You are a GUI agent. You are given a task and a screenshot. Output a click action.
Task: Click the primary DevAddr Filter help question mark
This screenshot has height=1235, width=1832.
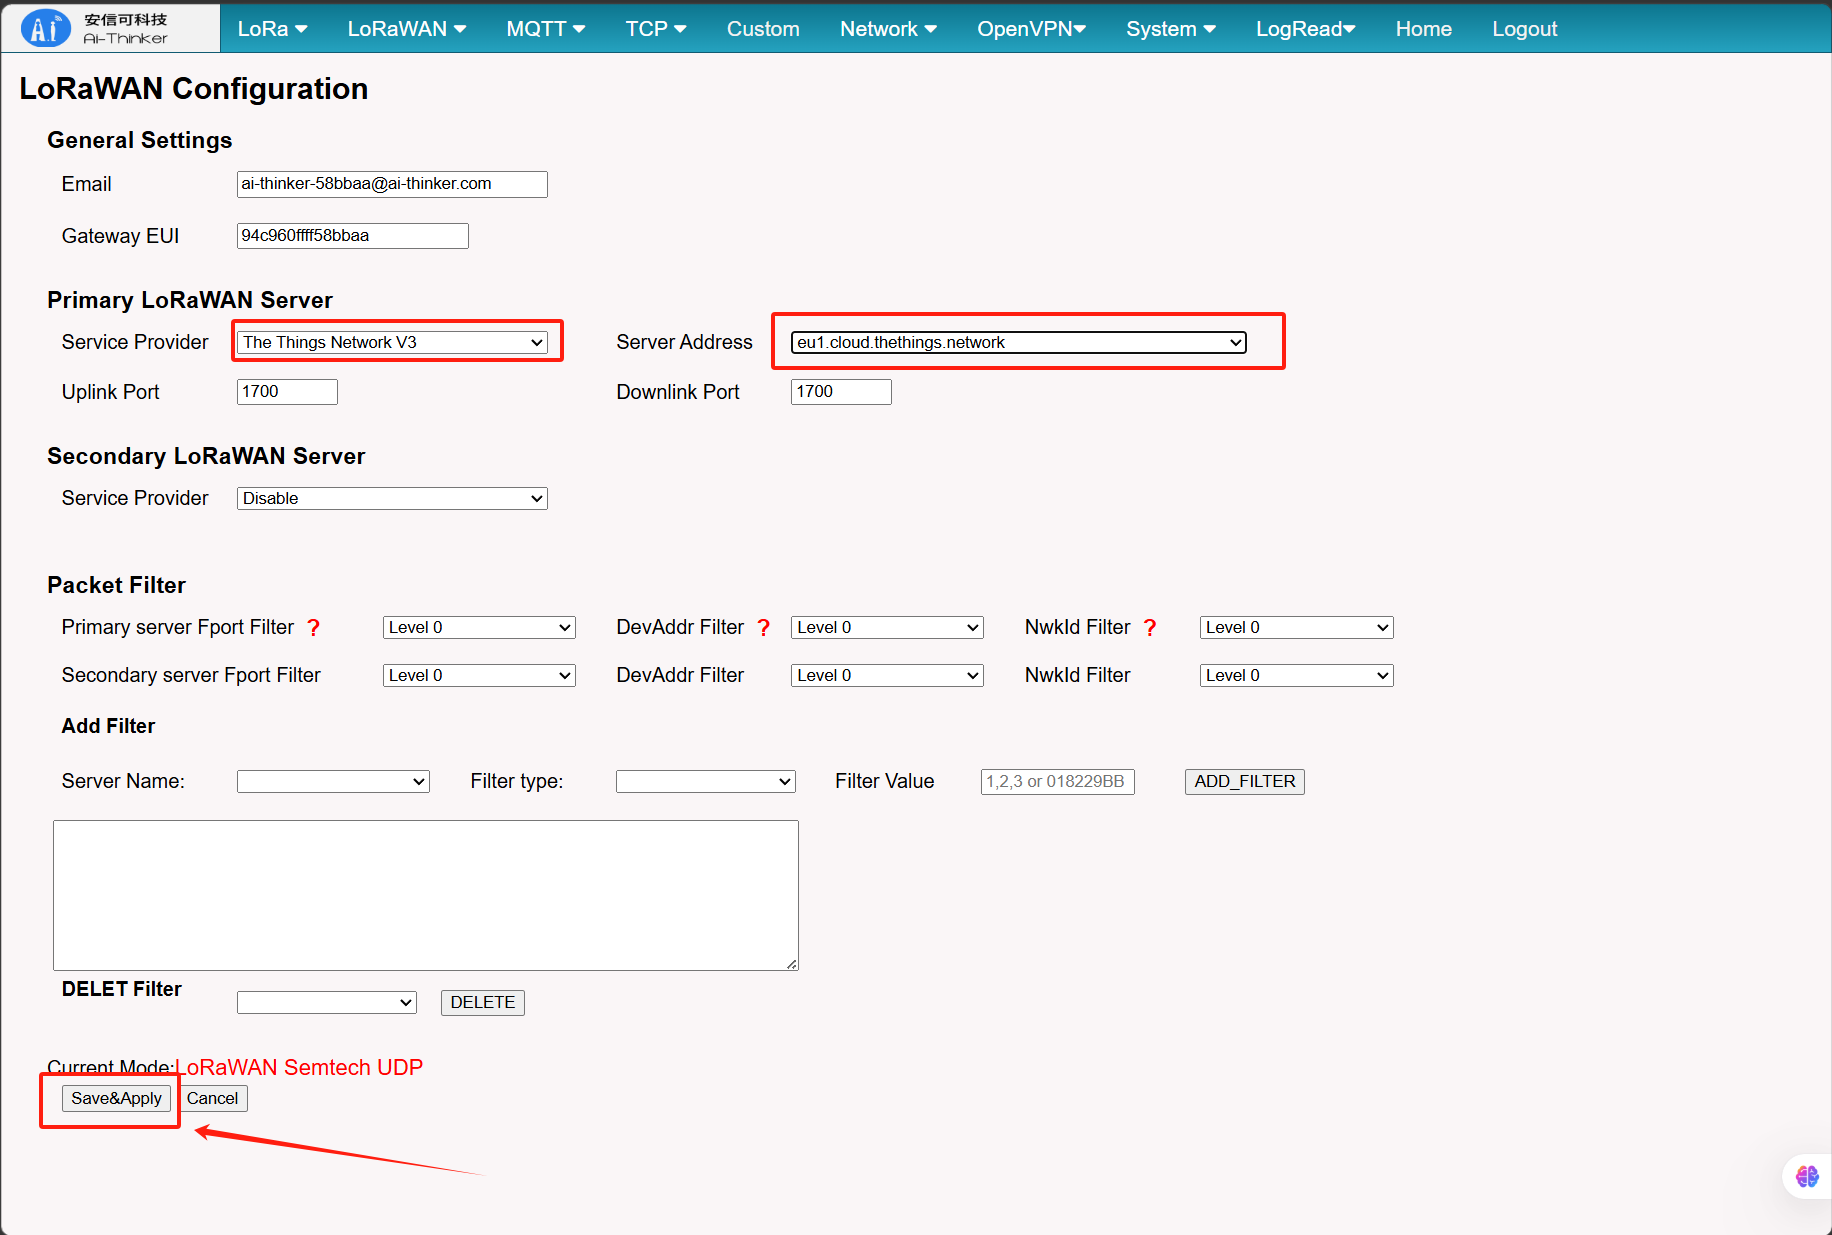[764, 627]
